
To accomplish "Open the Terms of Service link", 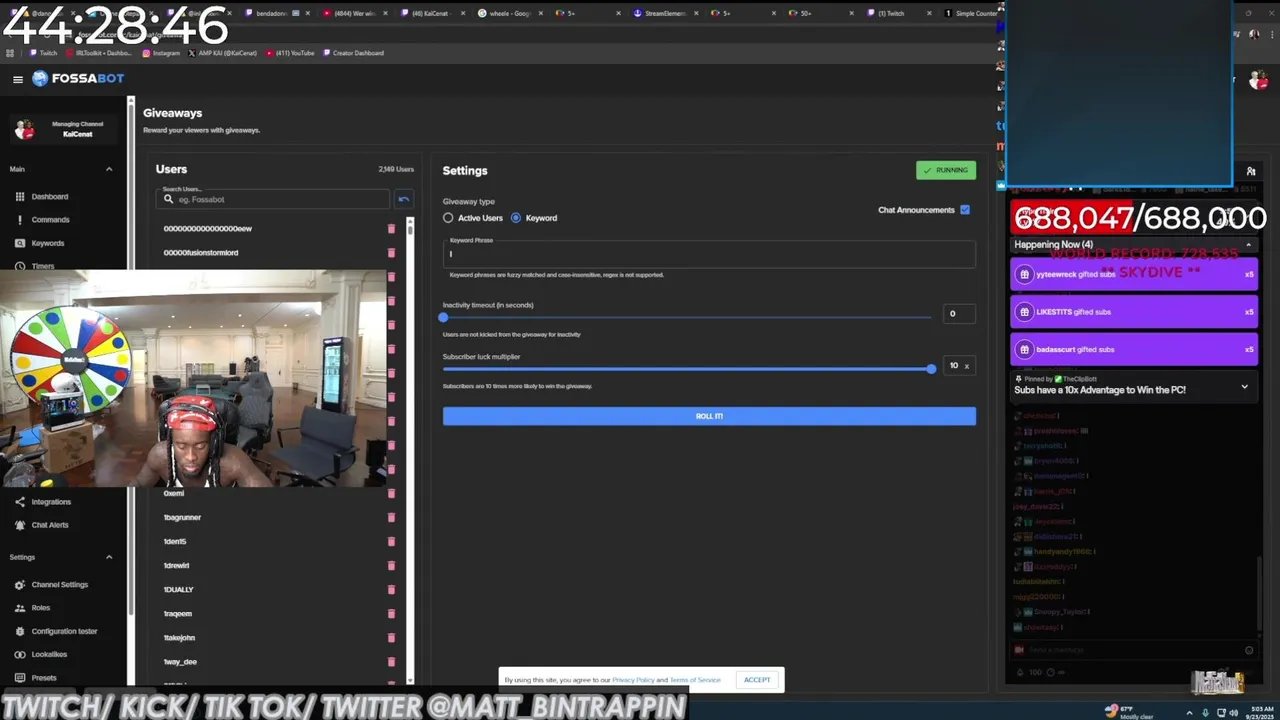I will tap(695, 680).
